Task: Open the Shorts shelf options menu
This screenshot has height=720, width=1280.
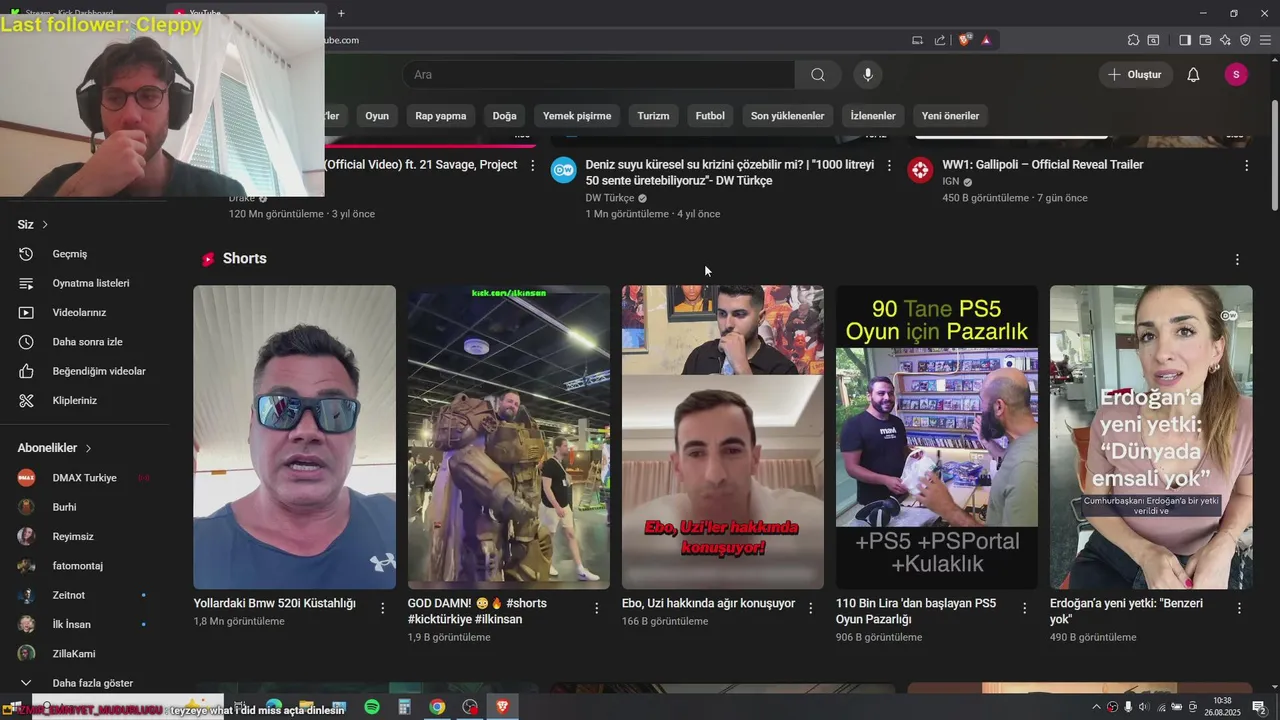Action: [x=1237, y=259]
